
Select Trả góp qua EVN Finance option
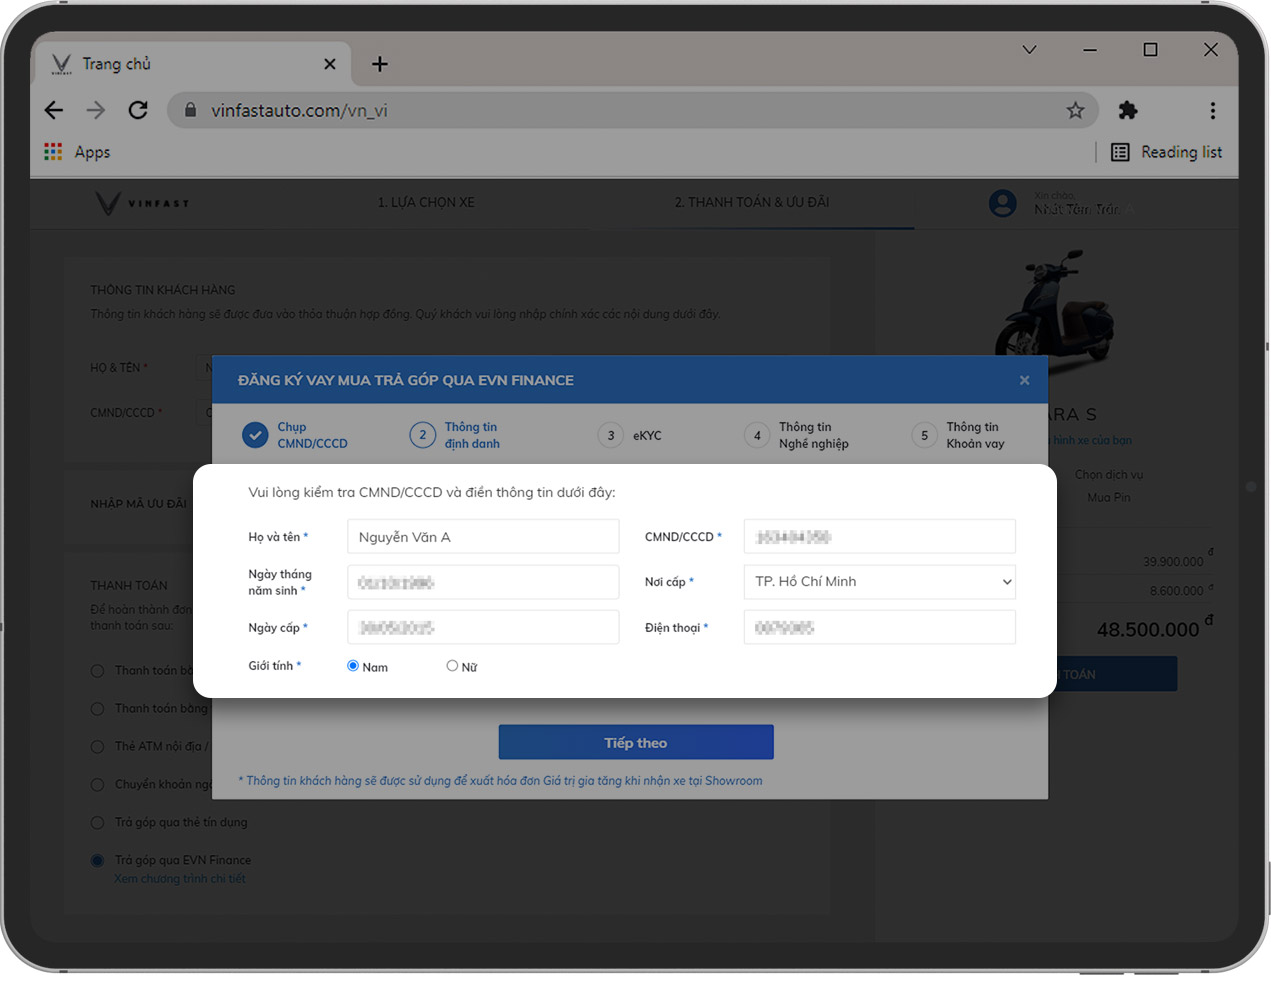98,860
